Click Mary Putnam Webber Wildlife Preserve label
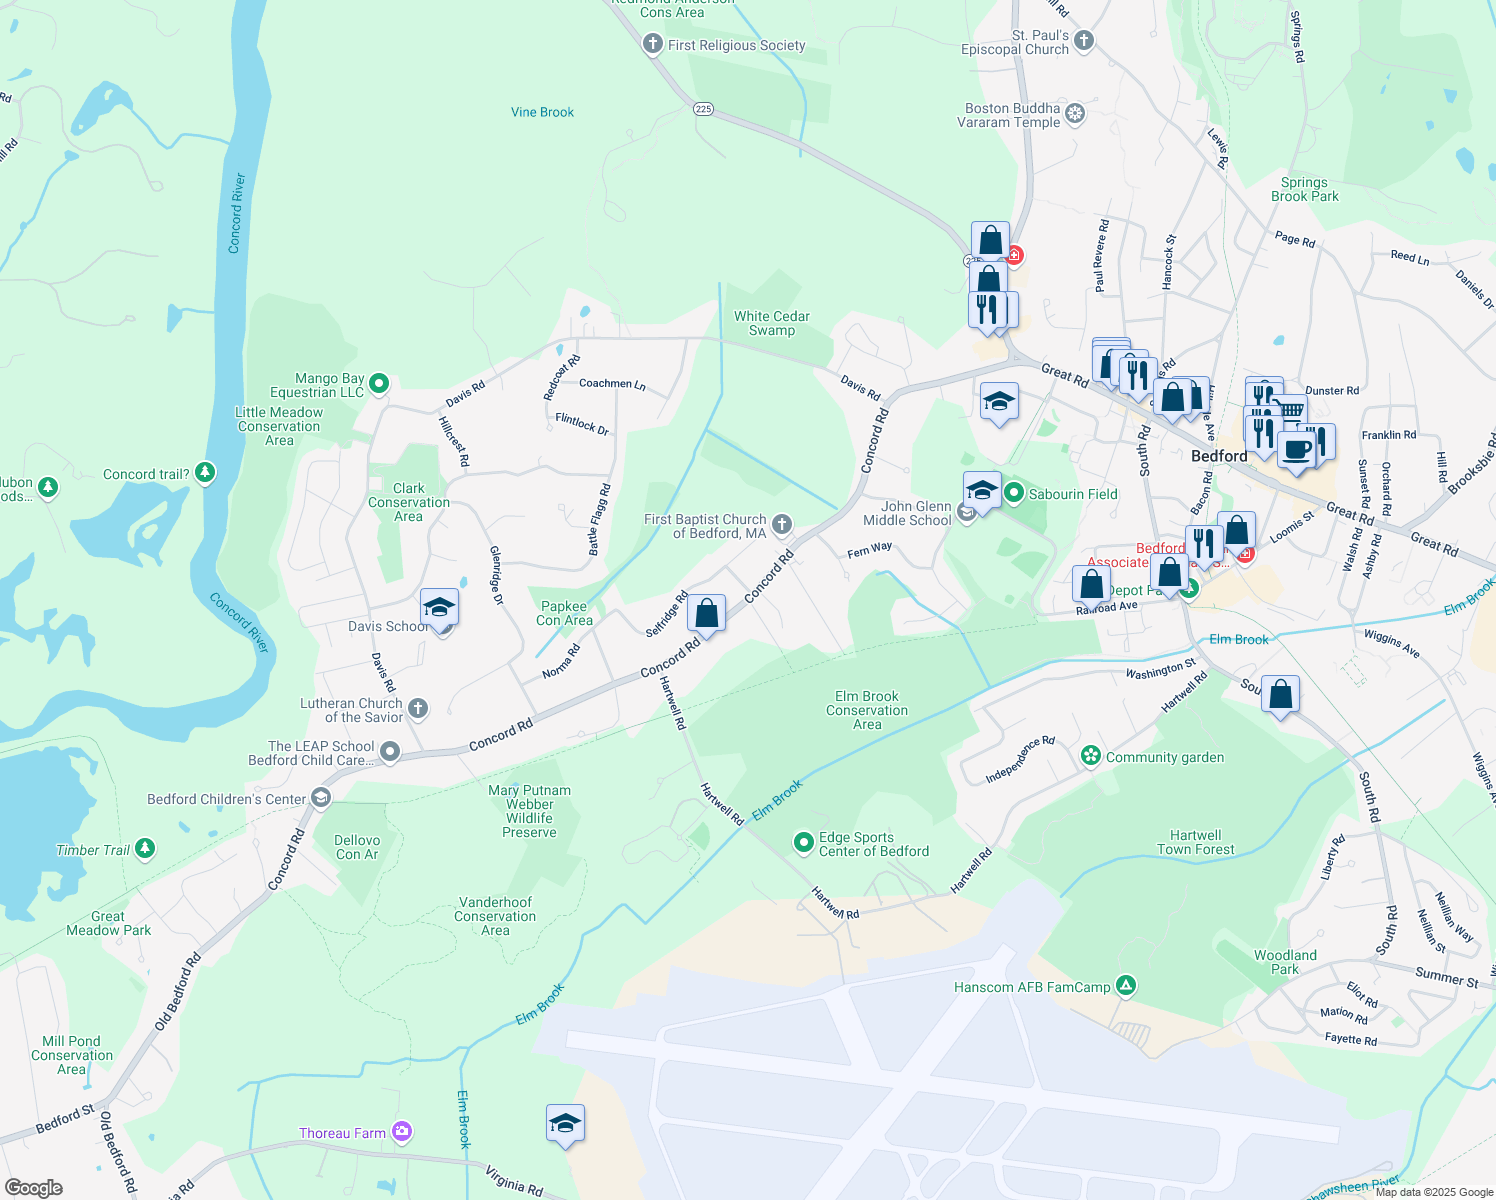Viewport: 1496px width, 1200px height. point(529,811)
